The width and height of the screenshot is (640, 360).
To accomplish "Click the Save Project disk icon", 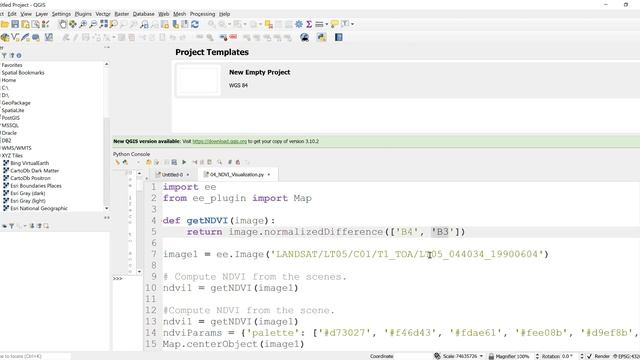I will point(15,24).
